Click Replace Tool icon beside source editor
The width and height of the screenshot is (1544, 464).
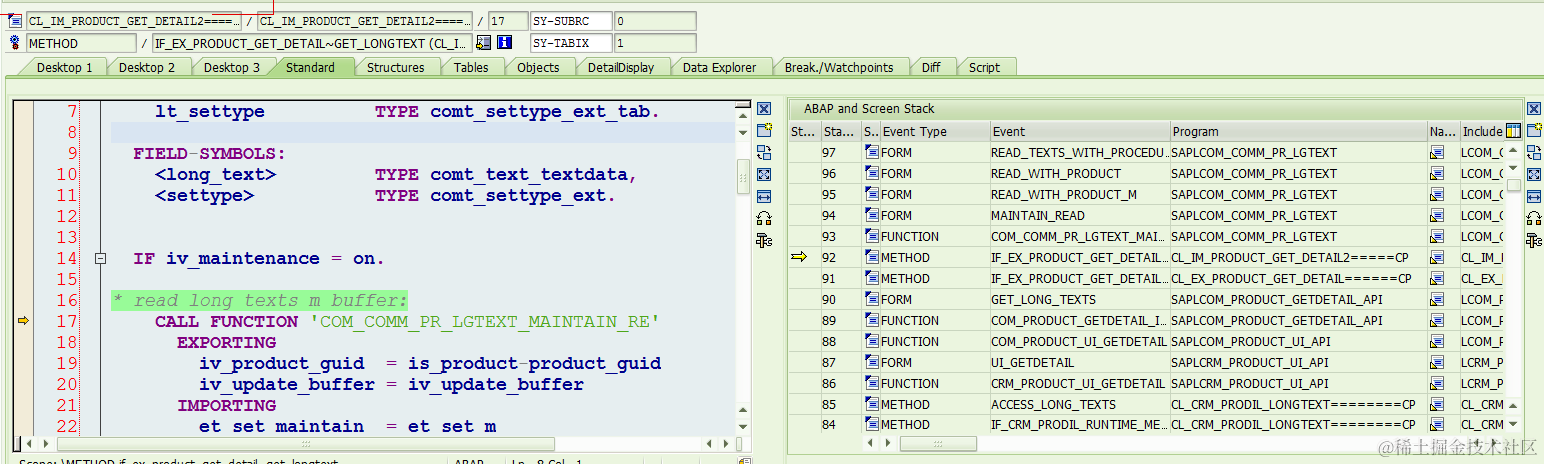764,152
